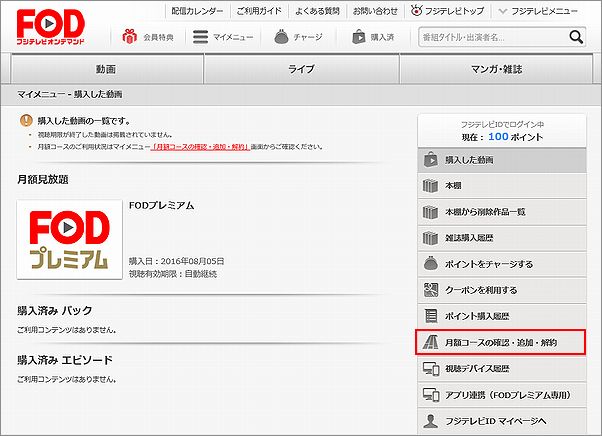Click the red 月額コースの確認・追加・解約 inline link
This screenshot has height=436, width=602.
200,147
